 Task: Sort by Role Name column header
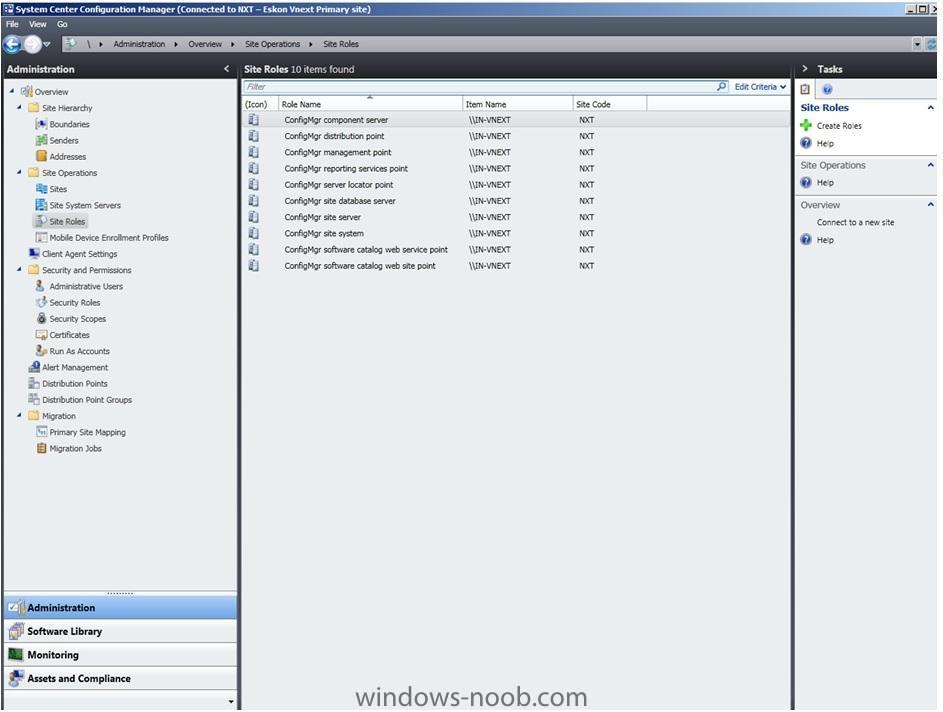(370, 104)
